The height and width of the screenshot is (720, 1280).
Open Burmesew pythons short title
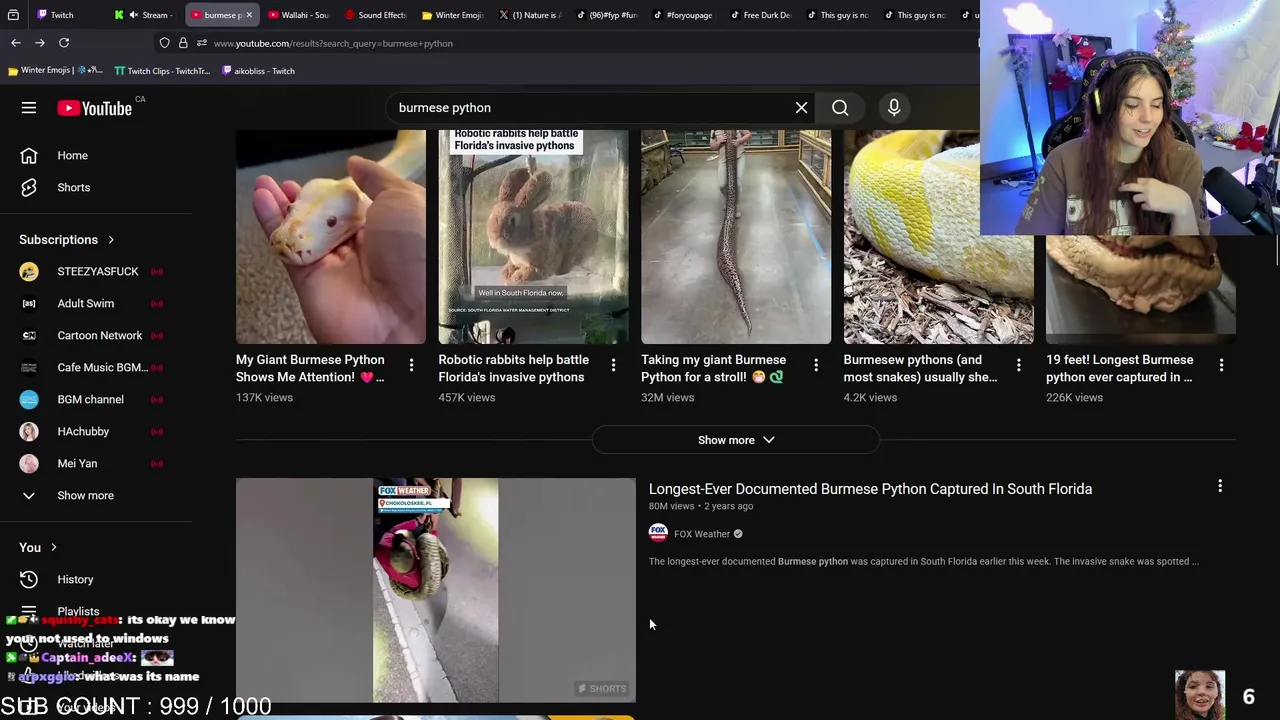click(x=920, y=368)
